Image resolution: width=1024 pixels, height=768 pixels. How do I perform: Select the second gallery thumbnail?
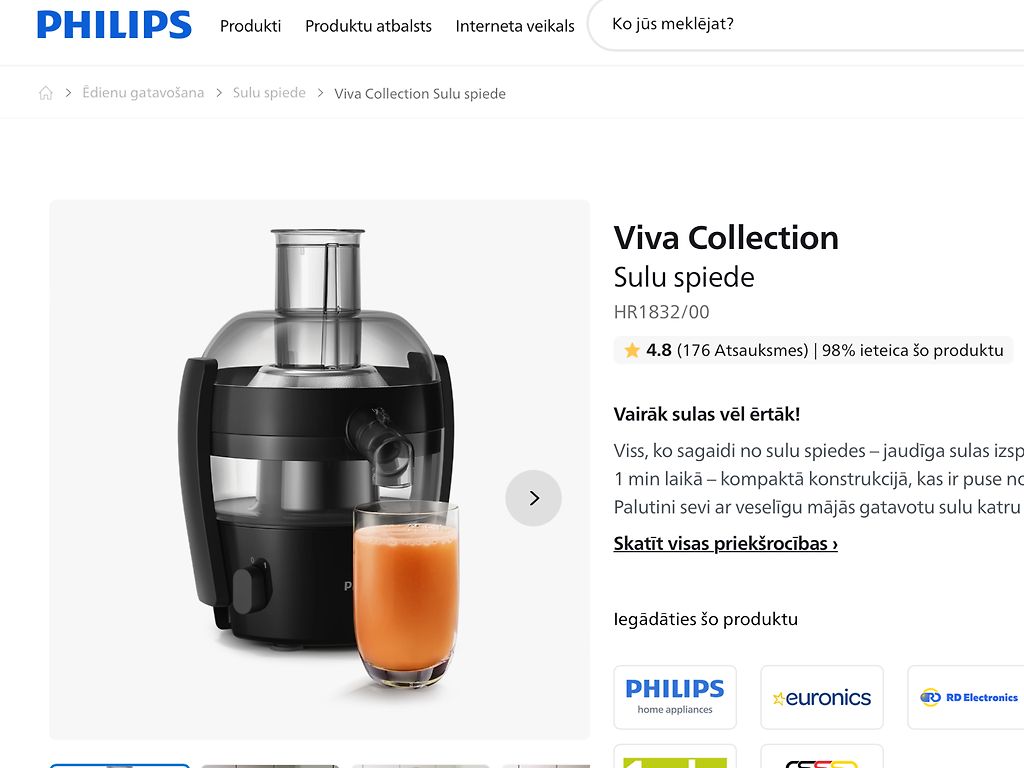click(x=270, y=765)
